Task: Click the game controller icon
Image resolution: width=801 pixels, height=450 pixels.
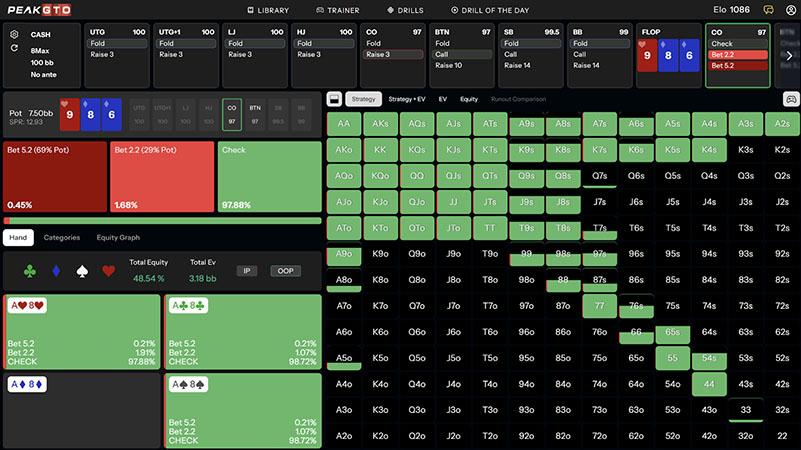Action: [x=789, y=99]
